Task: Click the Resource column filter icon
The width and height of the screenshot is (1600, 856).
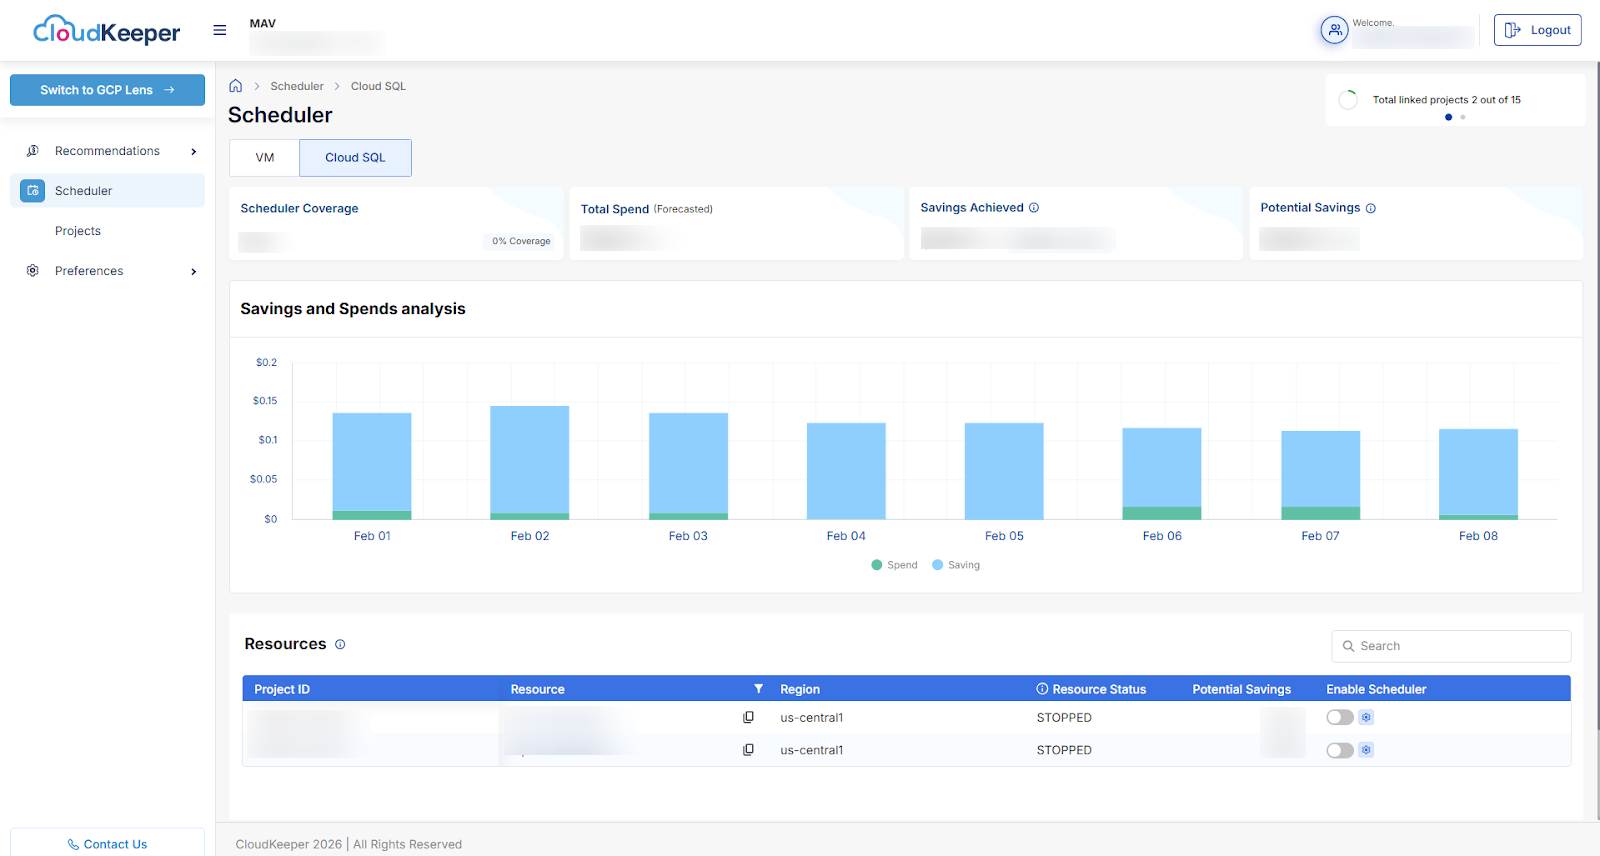Action: [758, 689]
